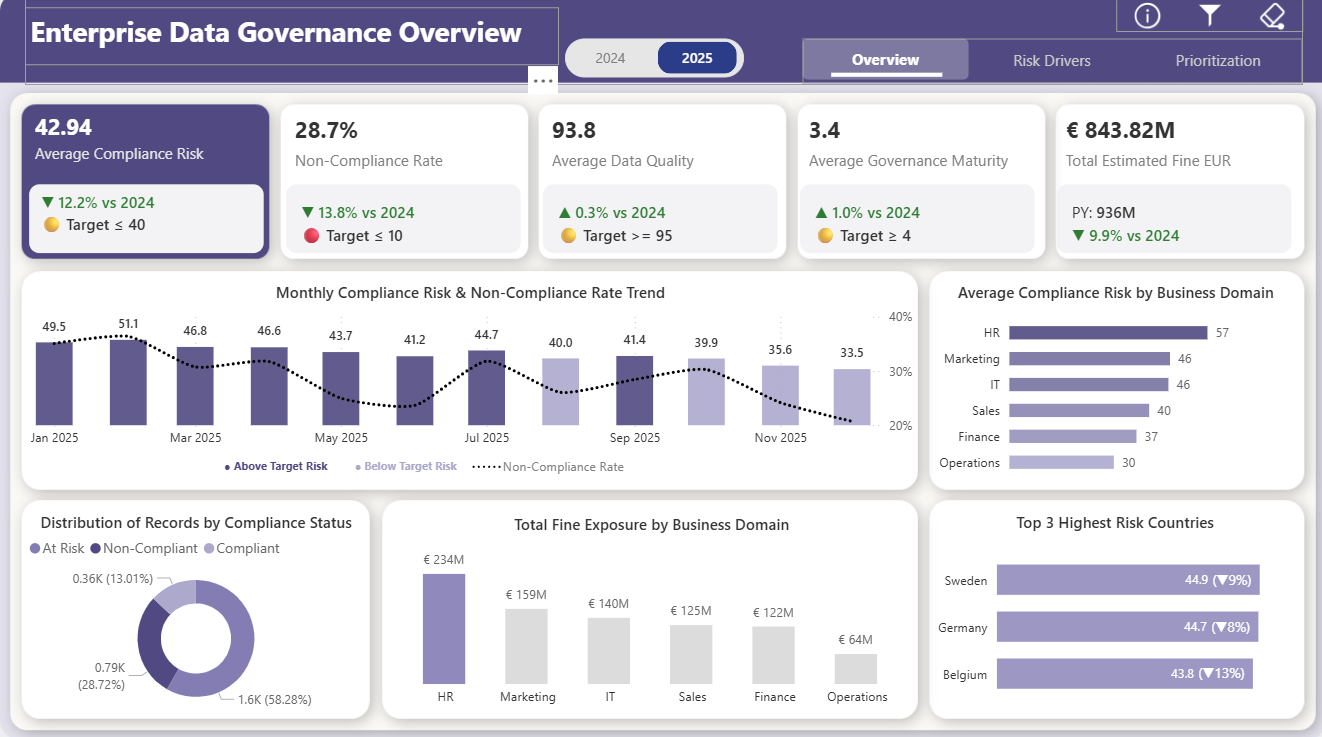The width and height of the screenshot is (1322, 737).
Task: Keep 2025 selected on the year switch
Action: point(697,57)
